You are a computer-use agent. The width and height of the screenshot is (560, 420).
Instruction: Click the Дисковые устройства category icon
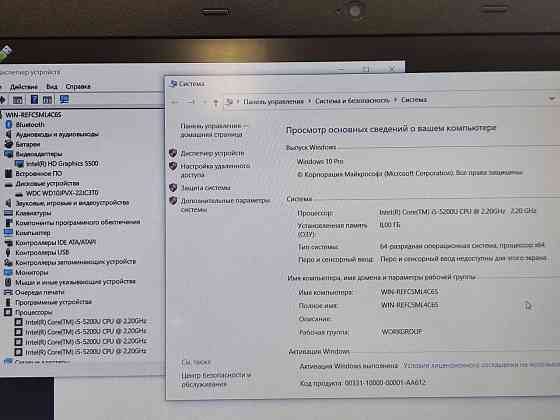[x=9, y=184]
